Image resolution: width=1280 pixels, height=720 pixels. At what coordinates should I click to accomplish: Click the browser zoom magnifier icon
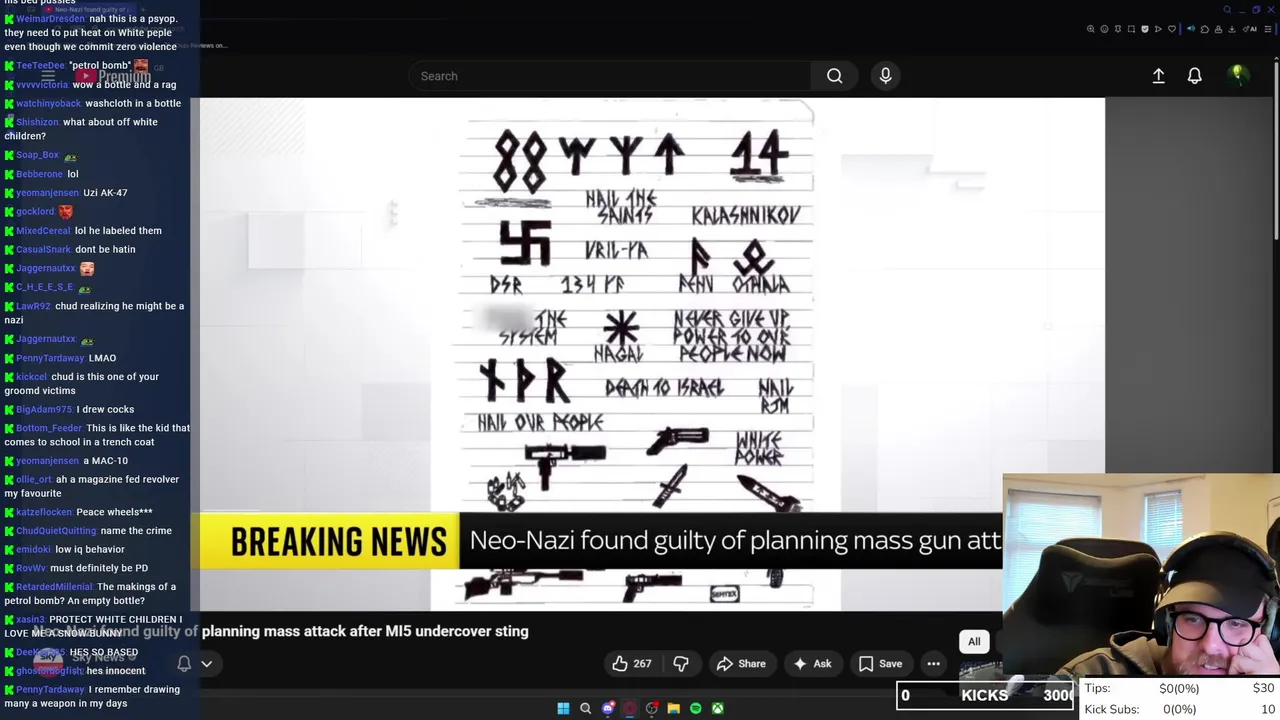pos(1091,29)
